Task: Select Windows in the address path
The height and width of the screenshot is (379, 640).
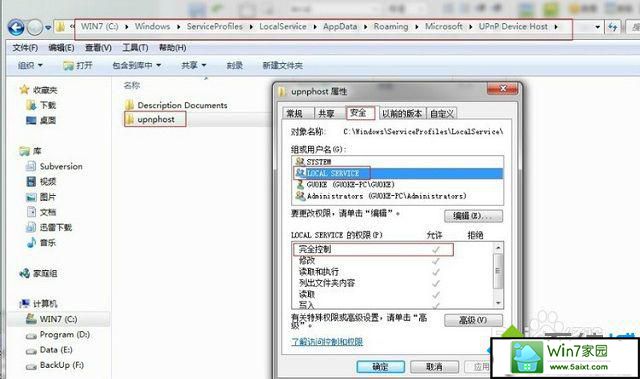Action: (x=152, y=27)
